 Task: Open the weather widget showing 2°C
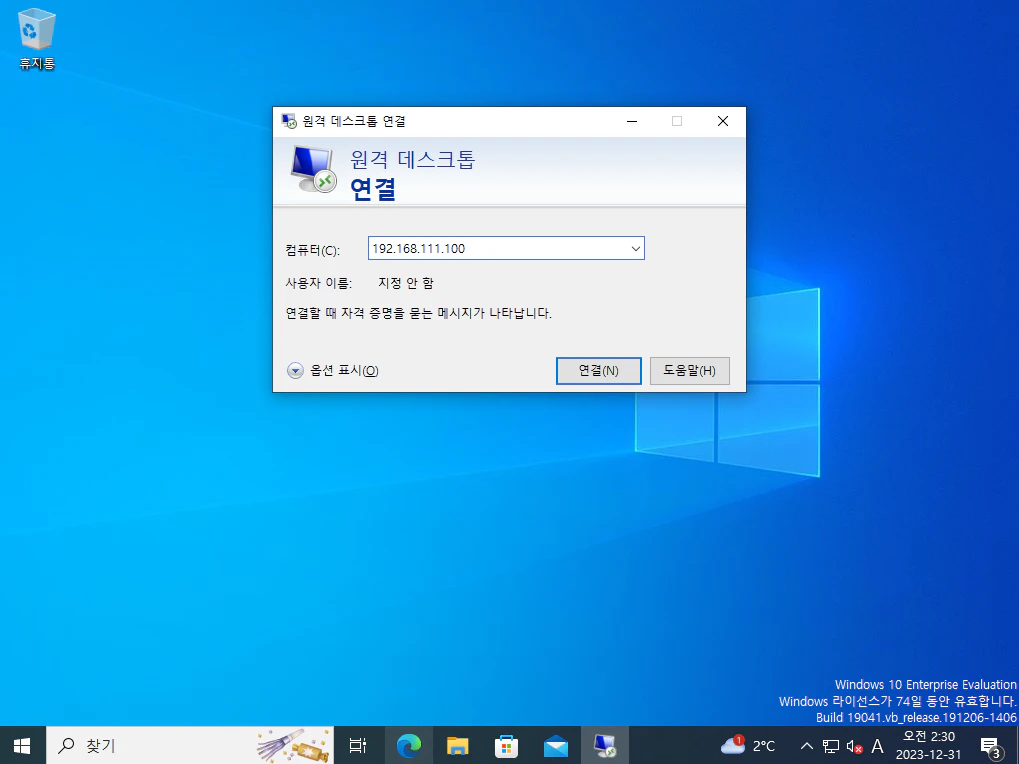[x=747, y=745]
